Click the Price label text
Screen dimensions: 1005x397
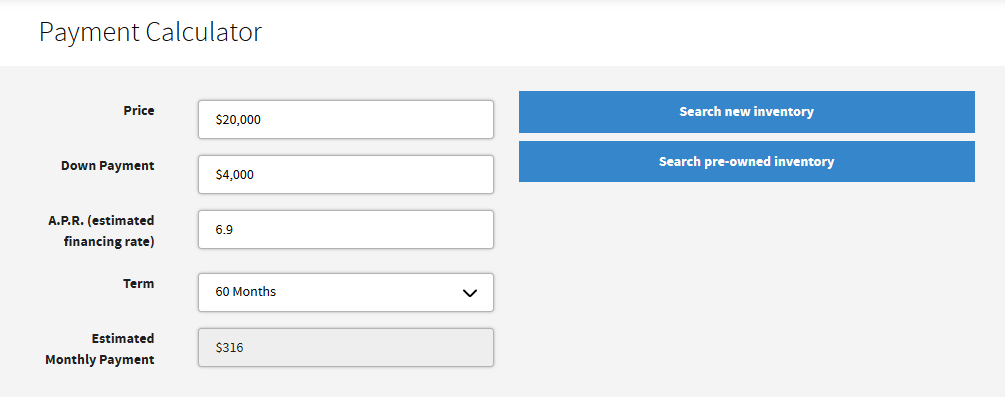139,110
